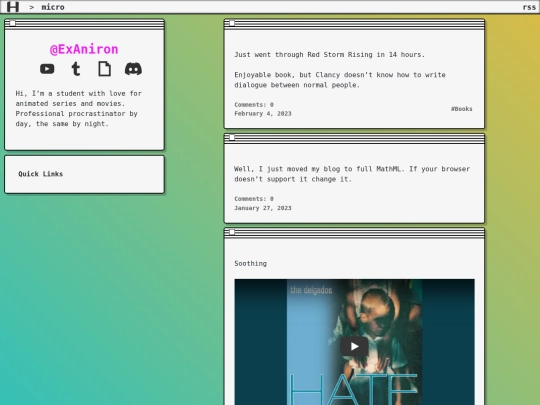Click the 'Just went through Red Storm Rising' text
540x405 pixels.
(329, 54)
